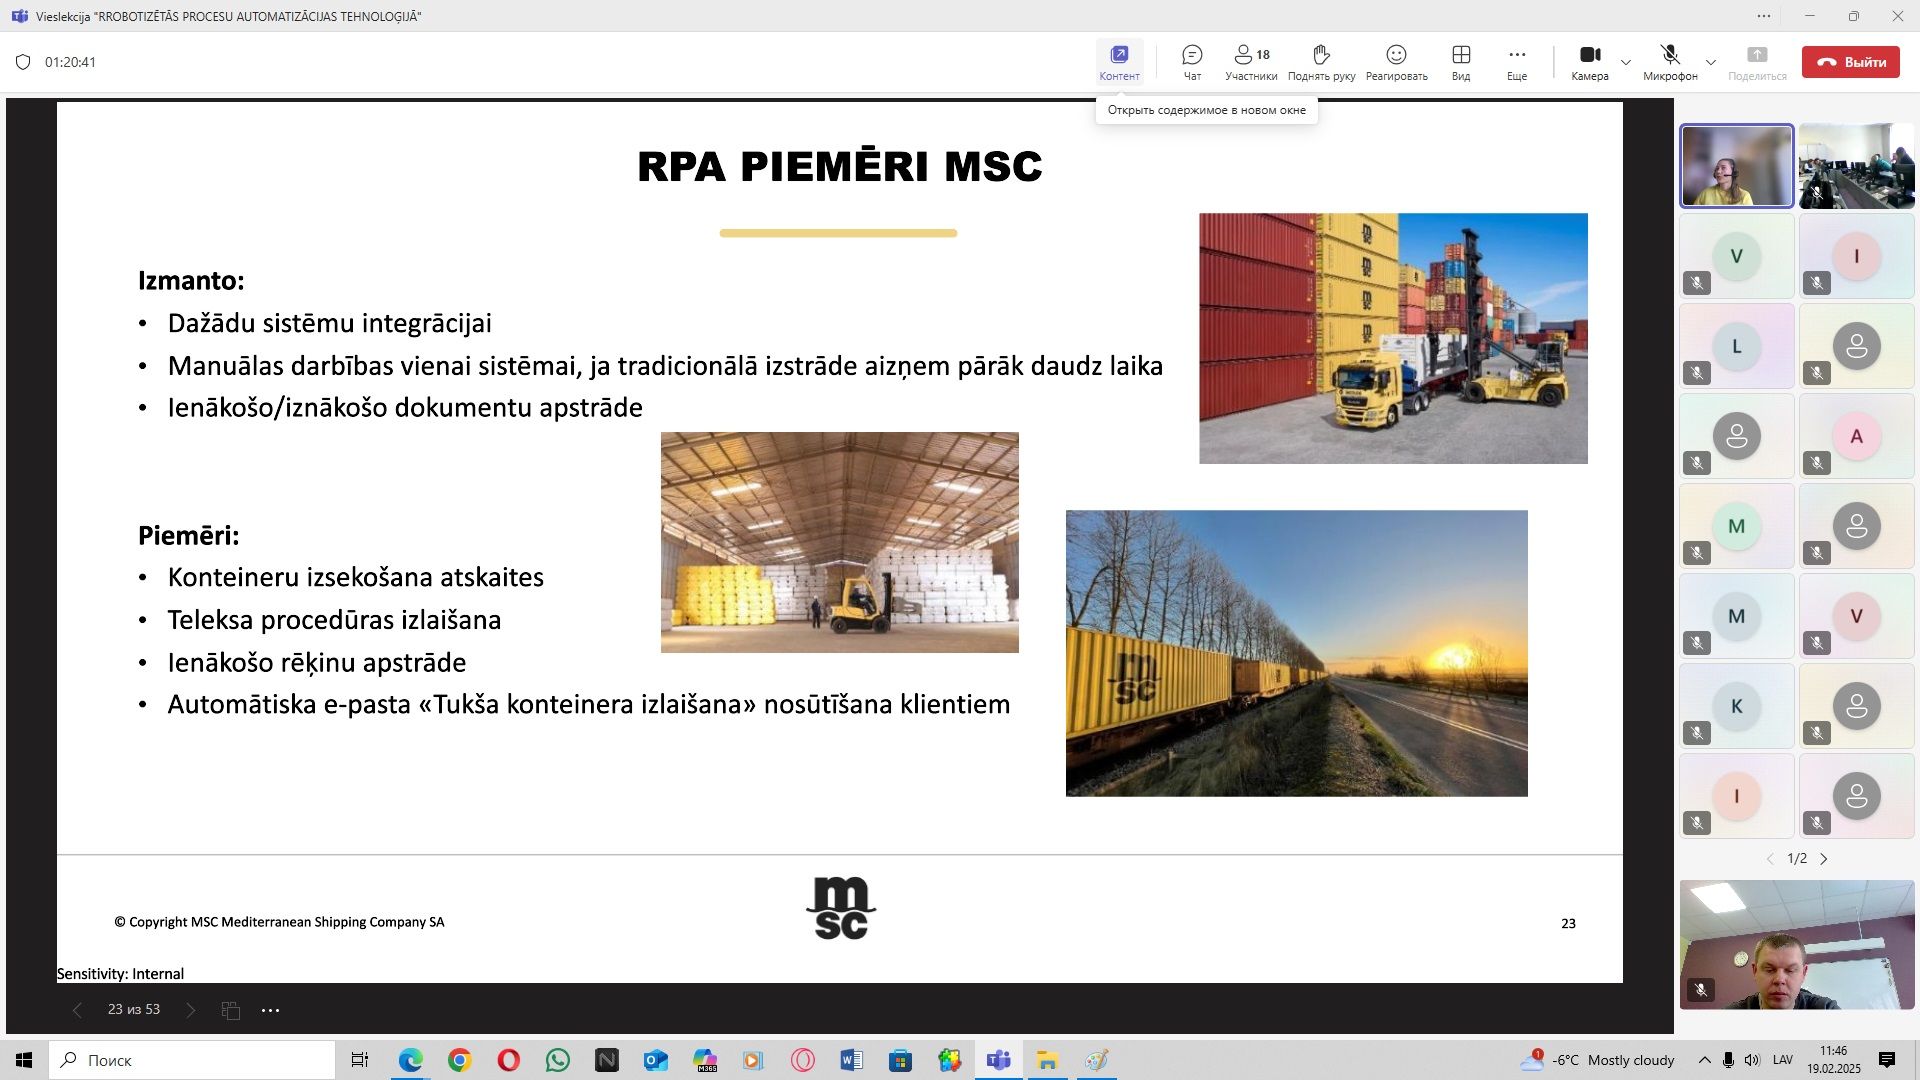The height and width of the screenshot is (1080, 1920).
Task: Open Microsoft 365 from taskbar
Action: [x=705, y=1060]
